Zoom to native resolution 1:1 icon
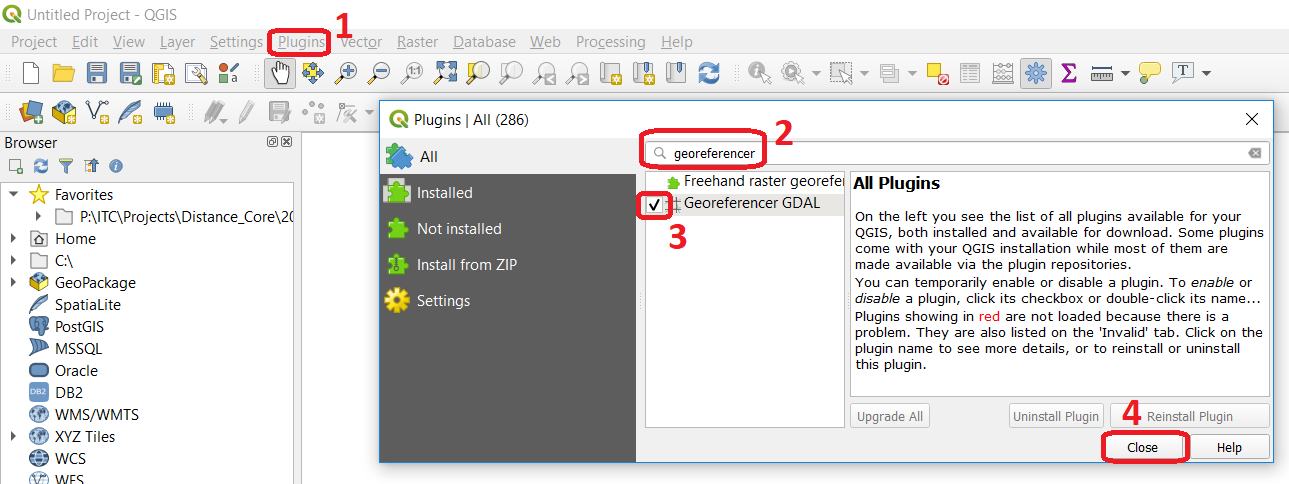This screenshot has height=484, width=1289. coord(412,73)
